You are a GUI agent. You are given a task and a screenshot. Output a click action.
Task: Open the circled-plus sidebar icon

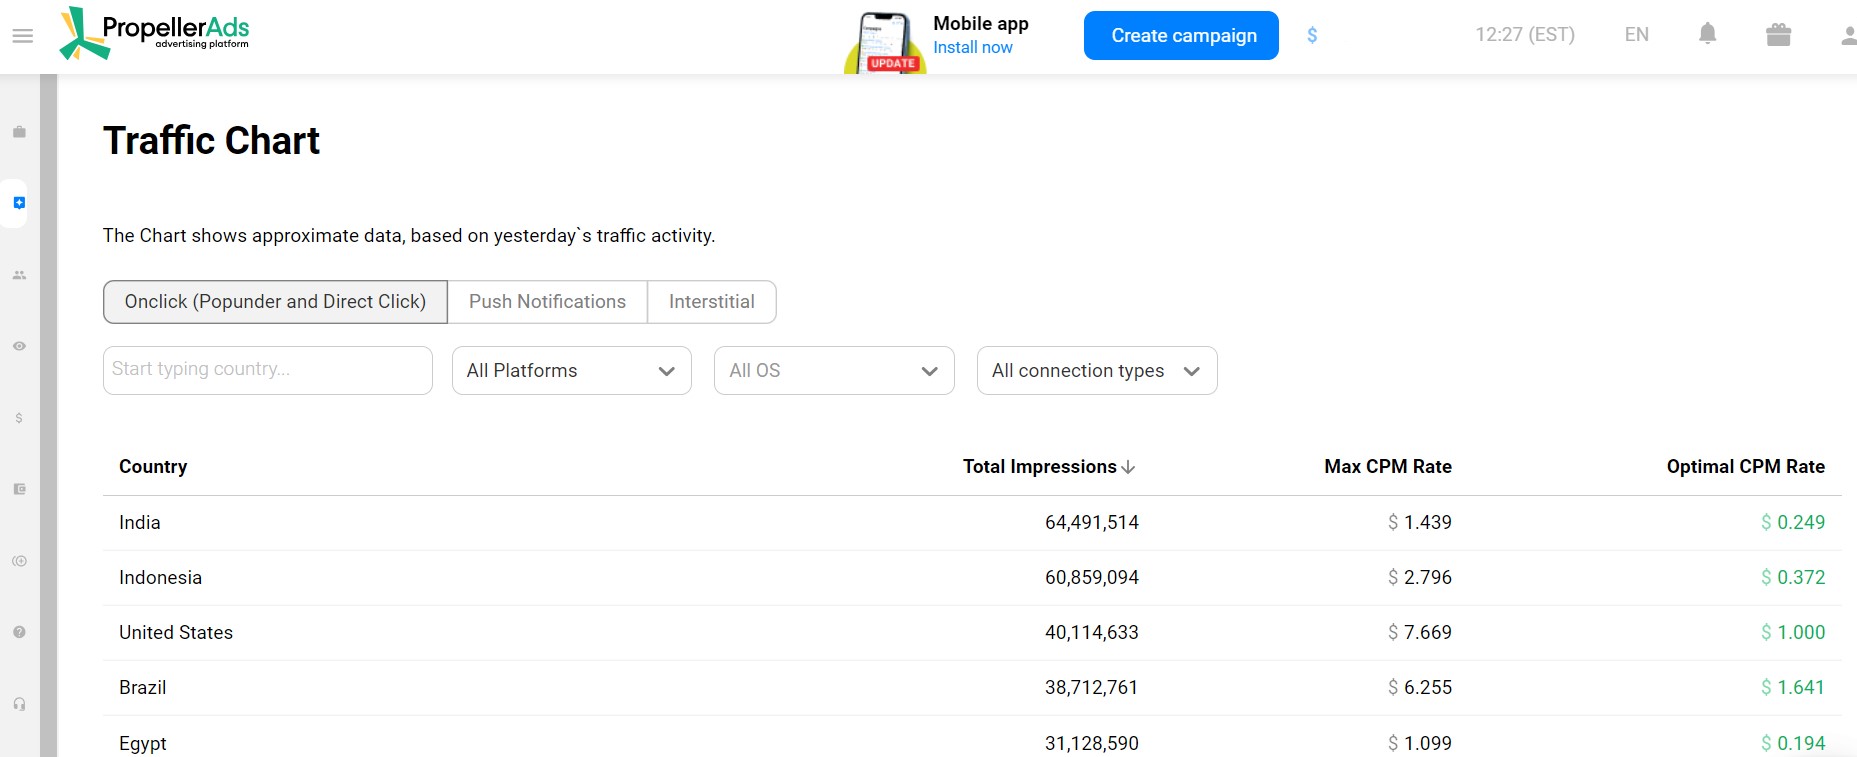19,561
